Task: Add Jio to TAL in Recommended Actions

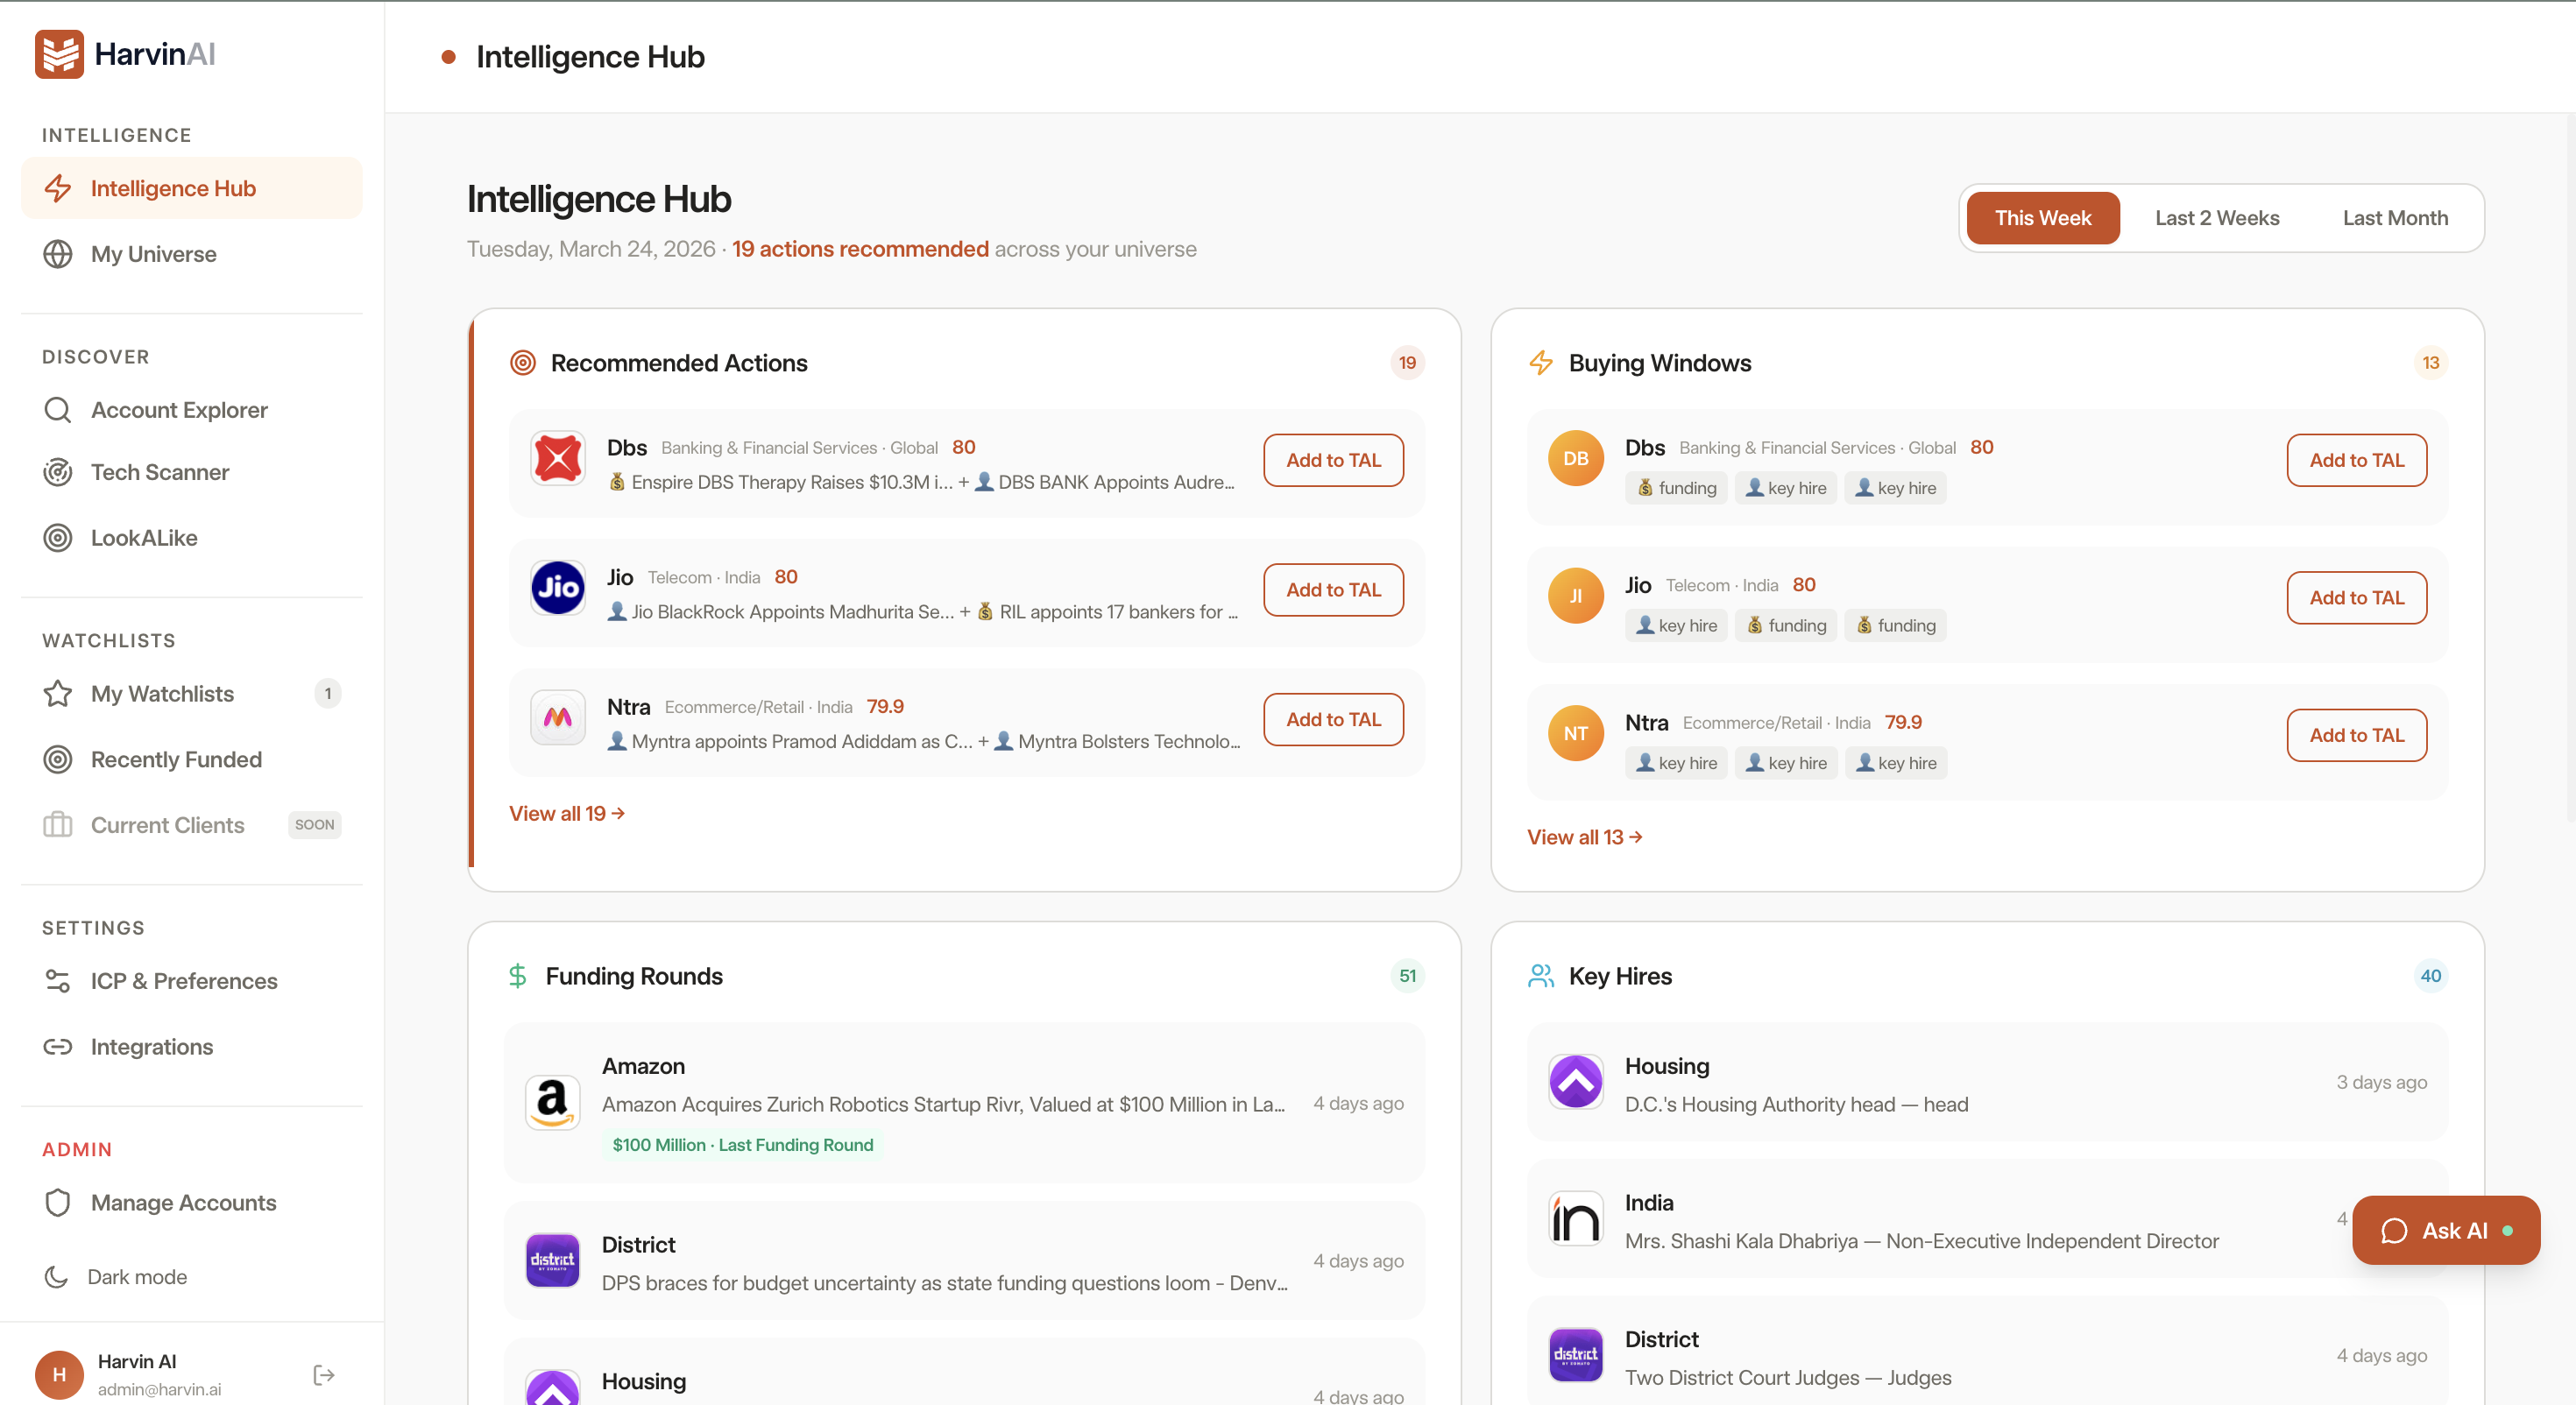Action: point(1333,590)
